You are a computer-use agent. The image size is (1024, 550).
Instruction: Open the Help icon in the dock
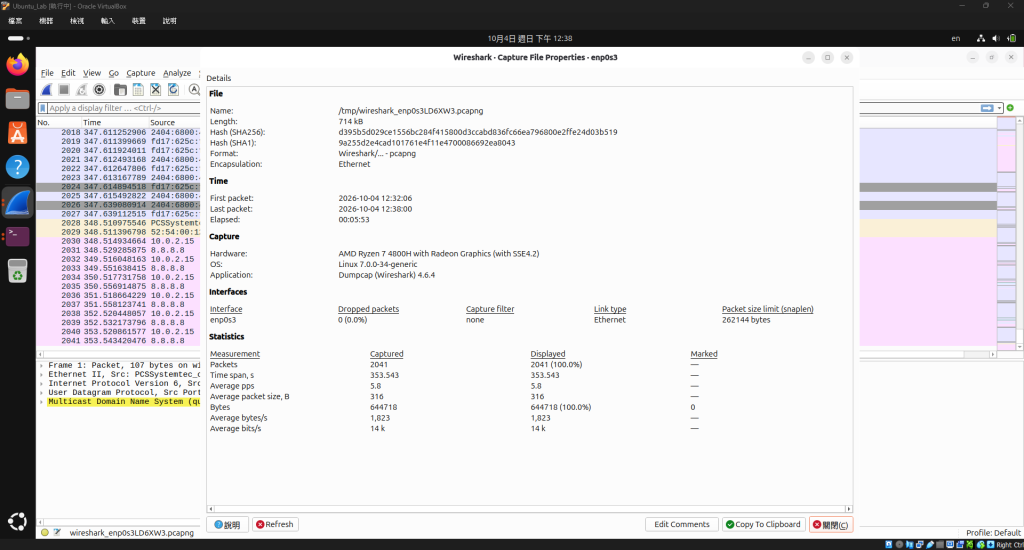(x=18, y=167)
